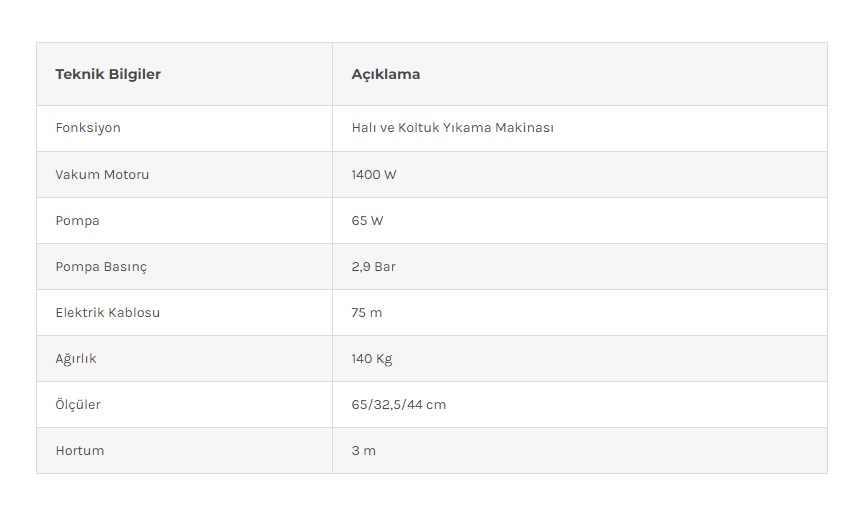865x515 pixels.
Task: Click the 75 m cable value
Action: [367, 313]
